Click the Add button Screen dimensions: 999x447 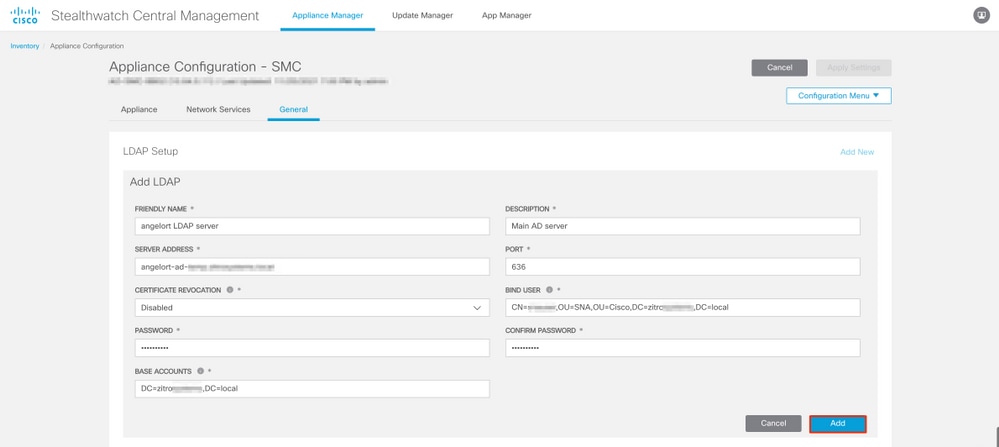coord(838,424)
